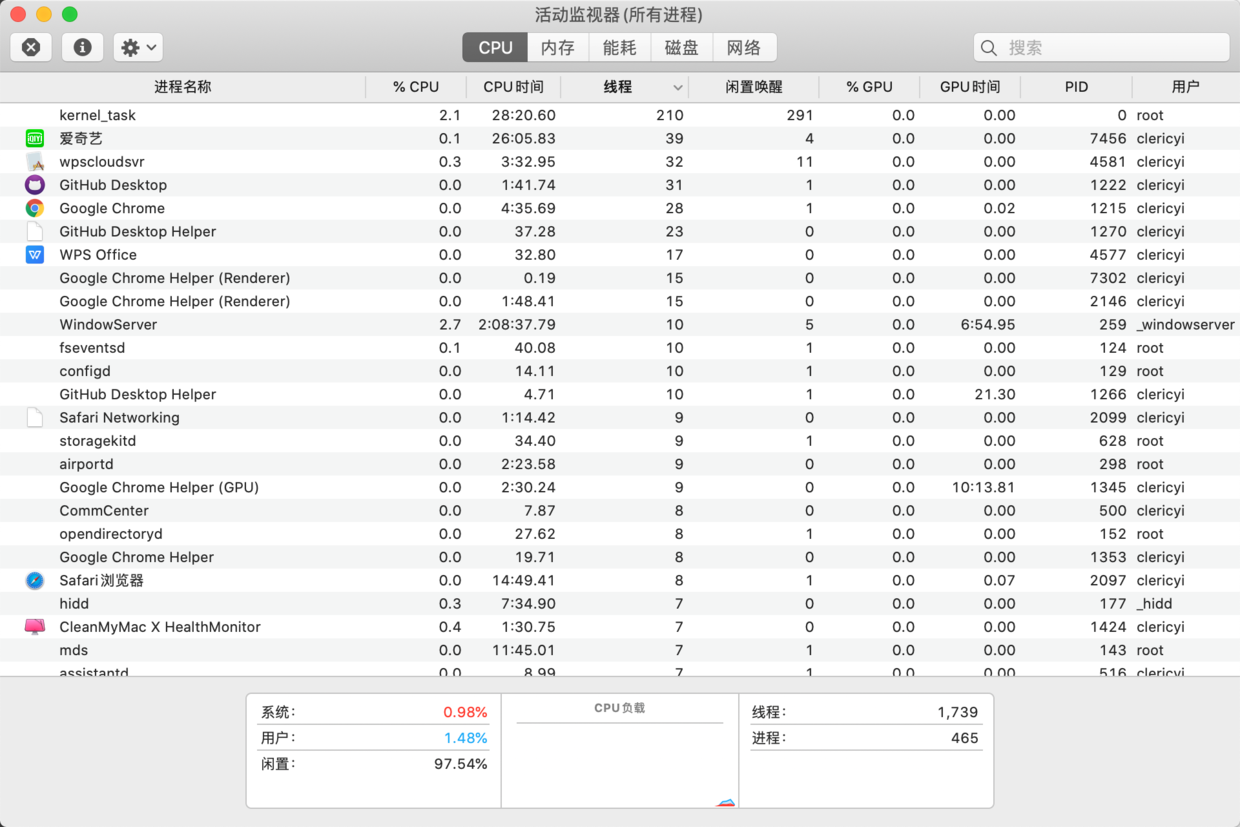The image size is (1240, 827).
Task: Click the Safari Networking document icon
Action: point(35,418)
